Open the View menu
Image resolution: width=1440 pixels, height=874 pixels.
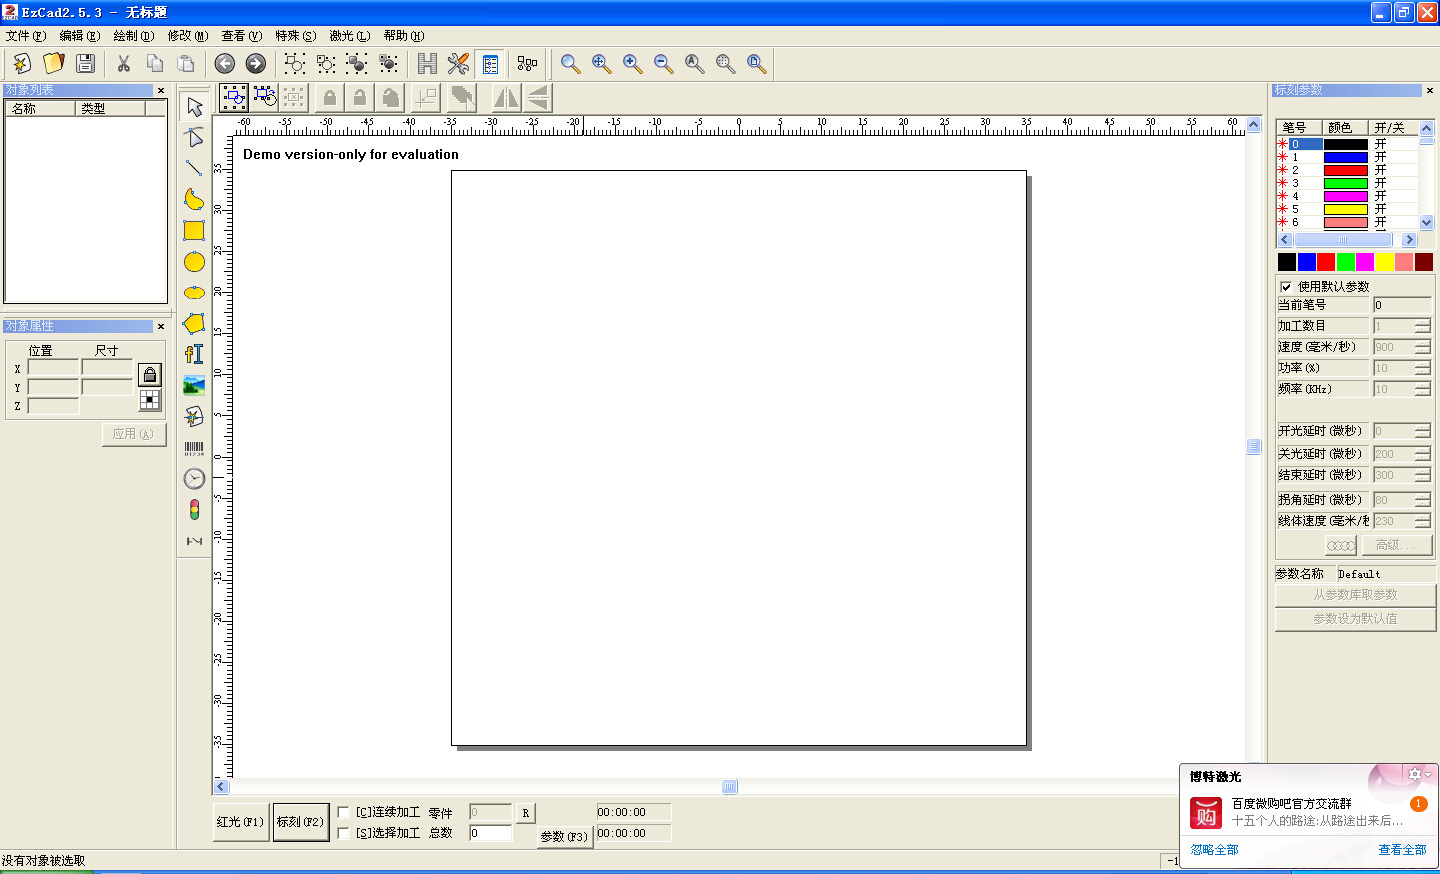242,36
